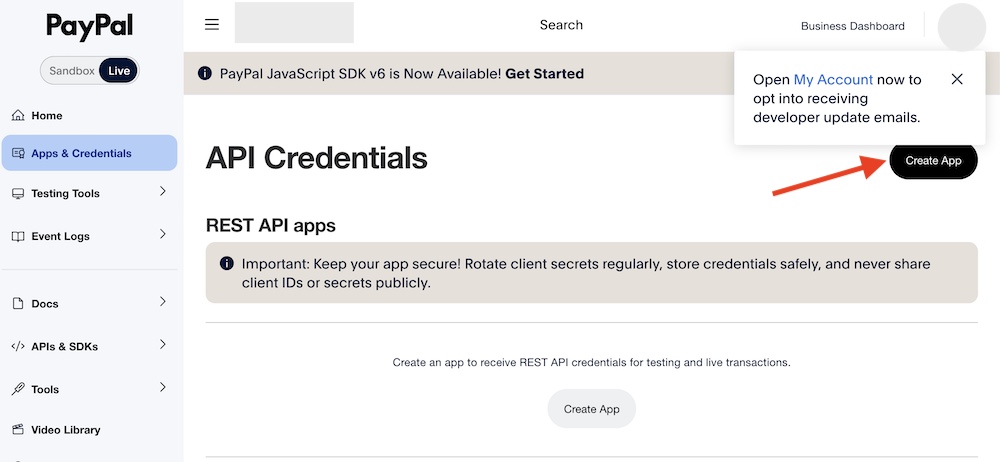This screenshot has width=1000, height=462.
Task: Expand the Event Logs submenu chevron
Action: click(x=163, y=235)
